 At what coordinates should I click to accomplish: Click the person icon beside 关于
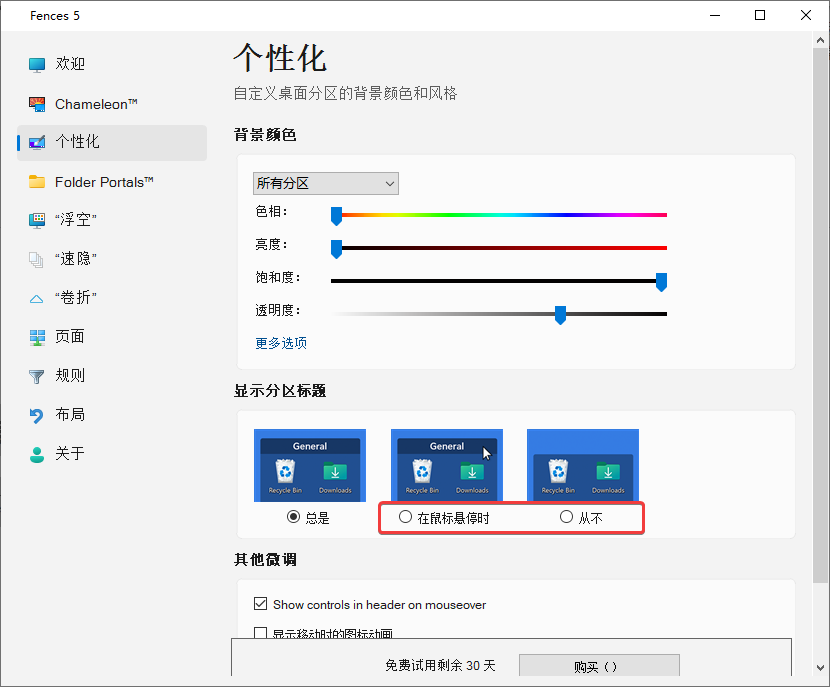(37, 454)
